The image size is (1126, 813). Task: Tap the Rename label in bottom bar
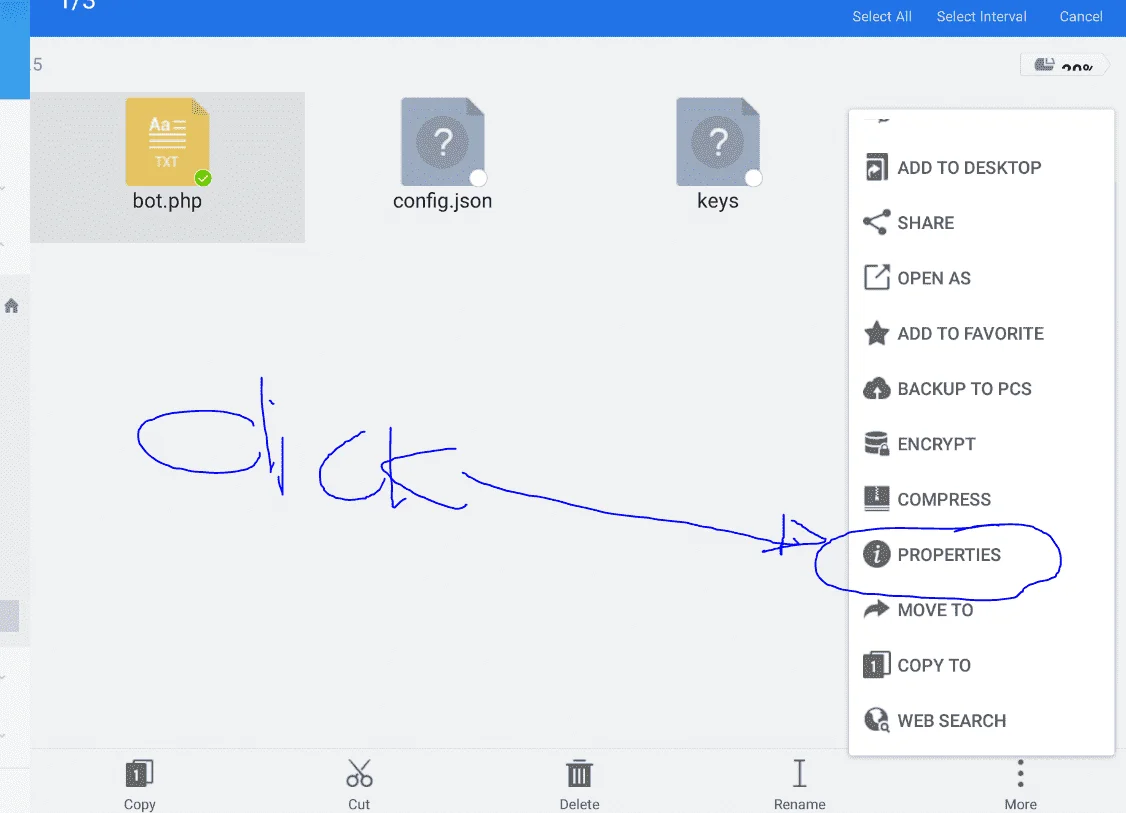[799, 804]
